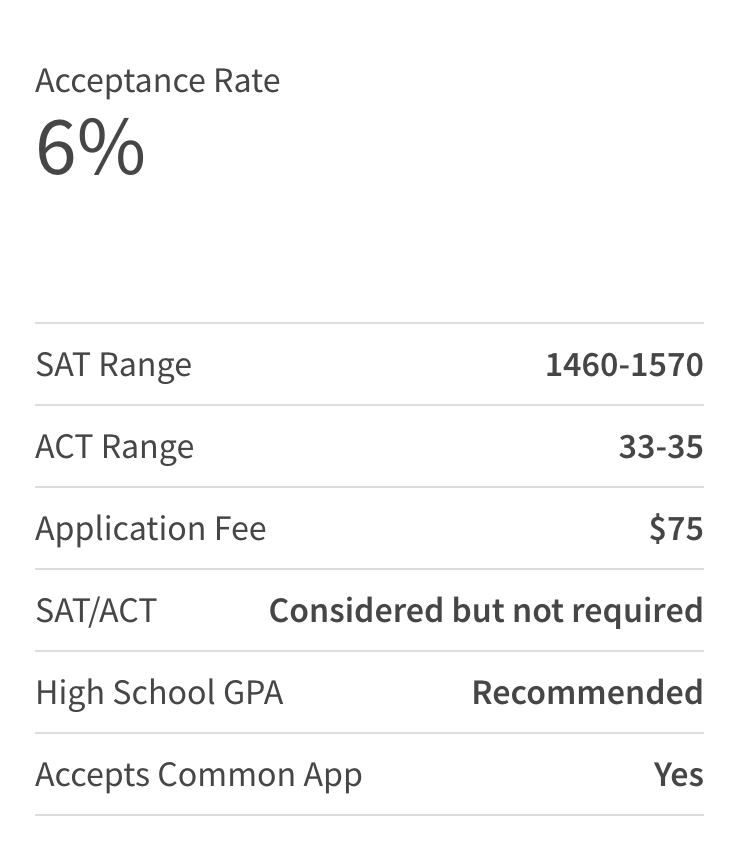The width and height of the screenshot is (756, 860).
Task: Click the lower SAT score 1460
Action: (579, 365)
